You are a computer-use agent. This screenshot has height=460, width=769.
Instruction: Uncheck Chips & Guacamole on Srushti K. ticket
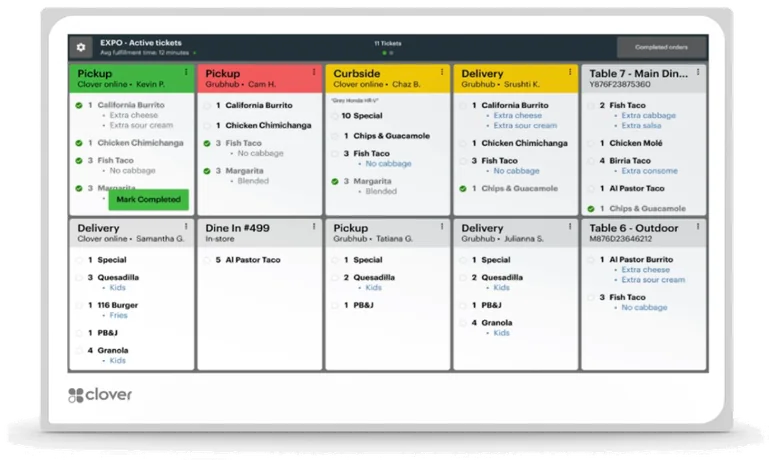pyautogui.click(x=463, y=189)
